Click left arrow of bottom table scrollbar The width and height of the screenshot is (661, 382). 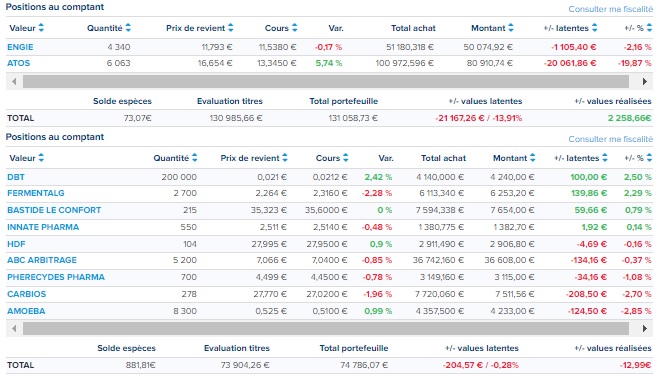(14, 328)
